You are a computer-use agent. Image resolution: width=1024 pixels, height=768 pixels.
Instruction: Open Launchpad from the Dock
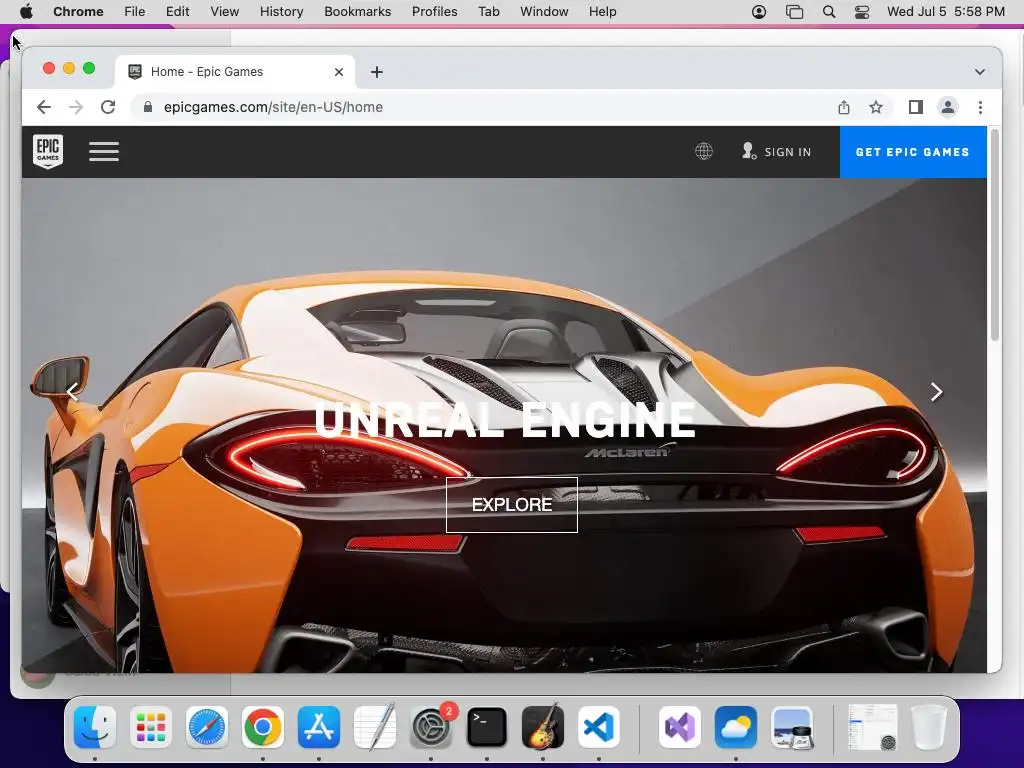tap(151, 728)
